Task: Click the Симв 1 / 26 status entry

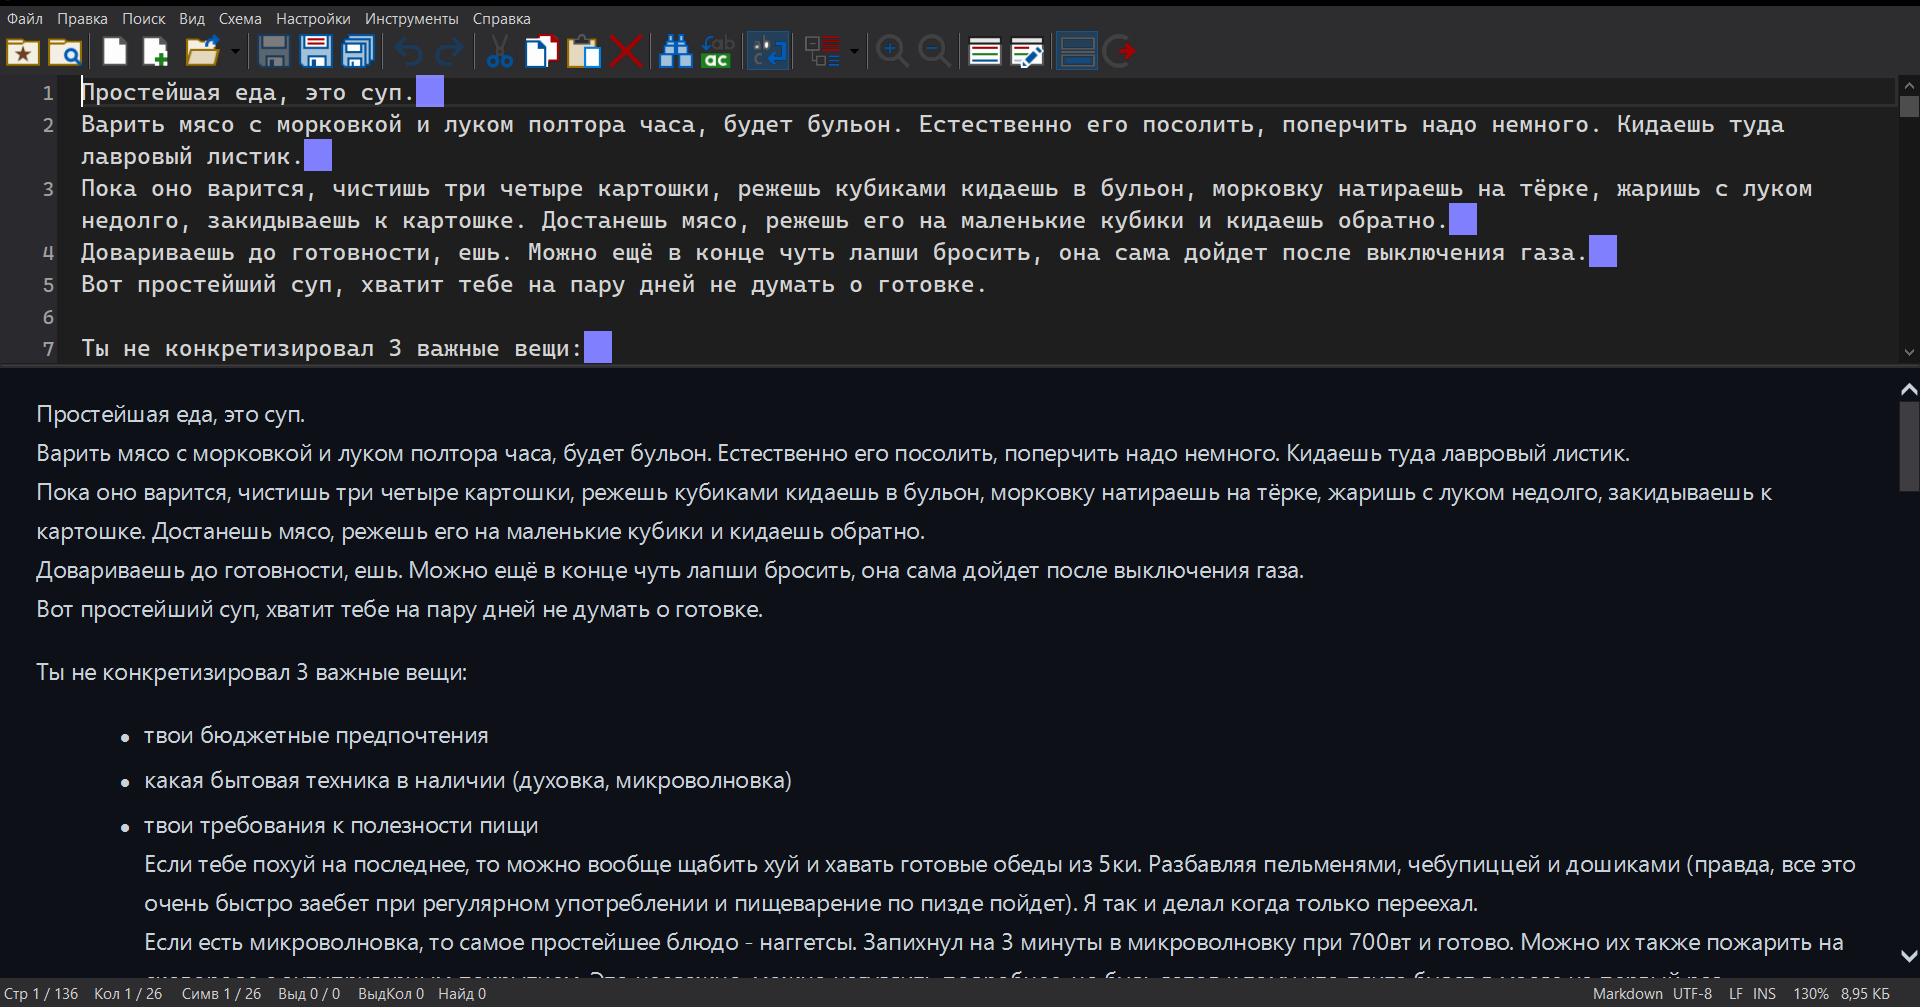Action: tap(221, 994)
